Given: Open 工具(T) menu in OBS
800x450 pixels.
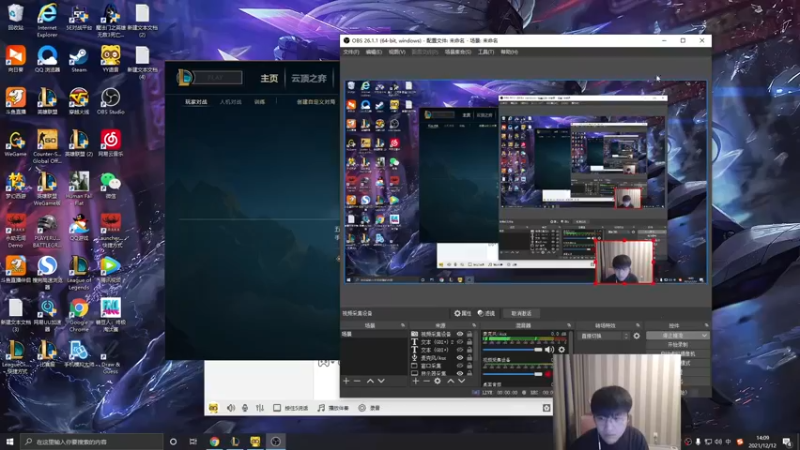Looking at the screenshot, I should 486,52.
